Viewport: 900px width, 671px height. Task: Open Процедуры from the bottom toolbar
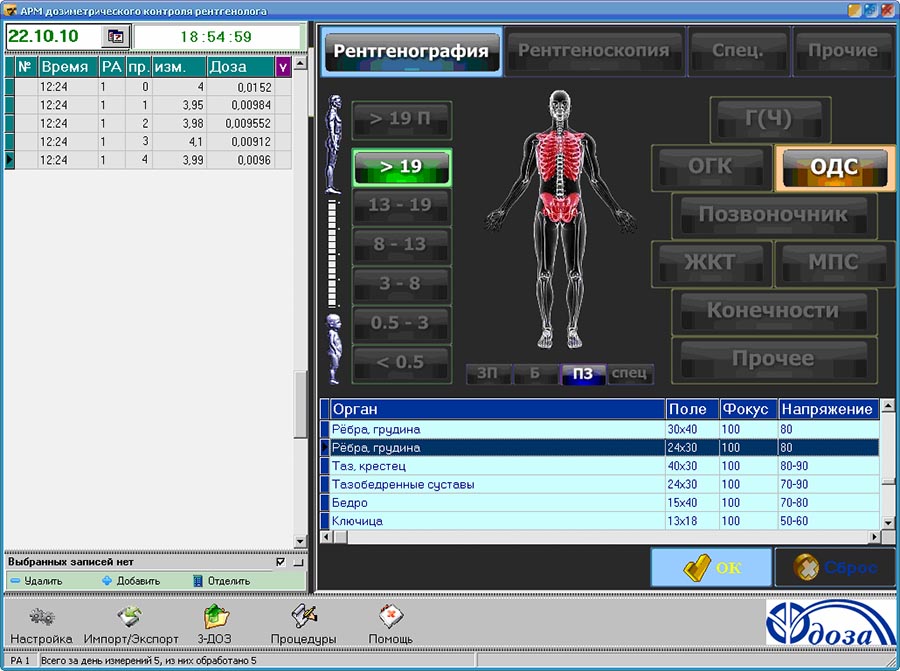click(303, 617)
